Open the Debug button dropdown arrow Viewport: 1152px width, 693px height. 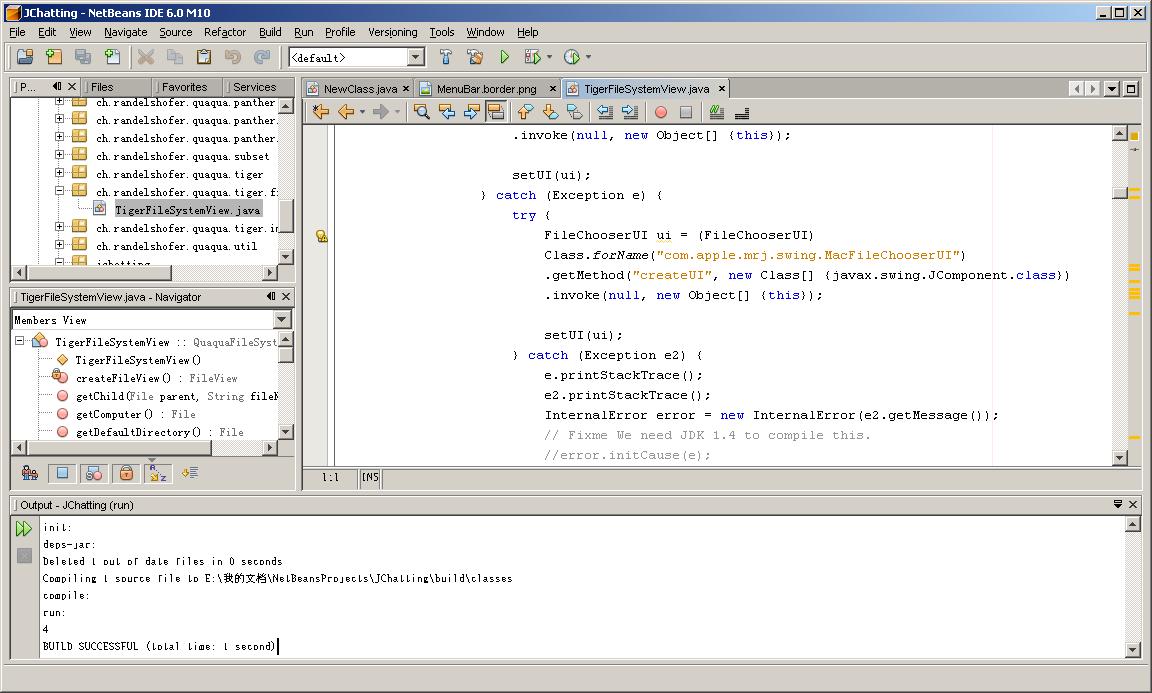(x=550, y=57)
